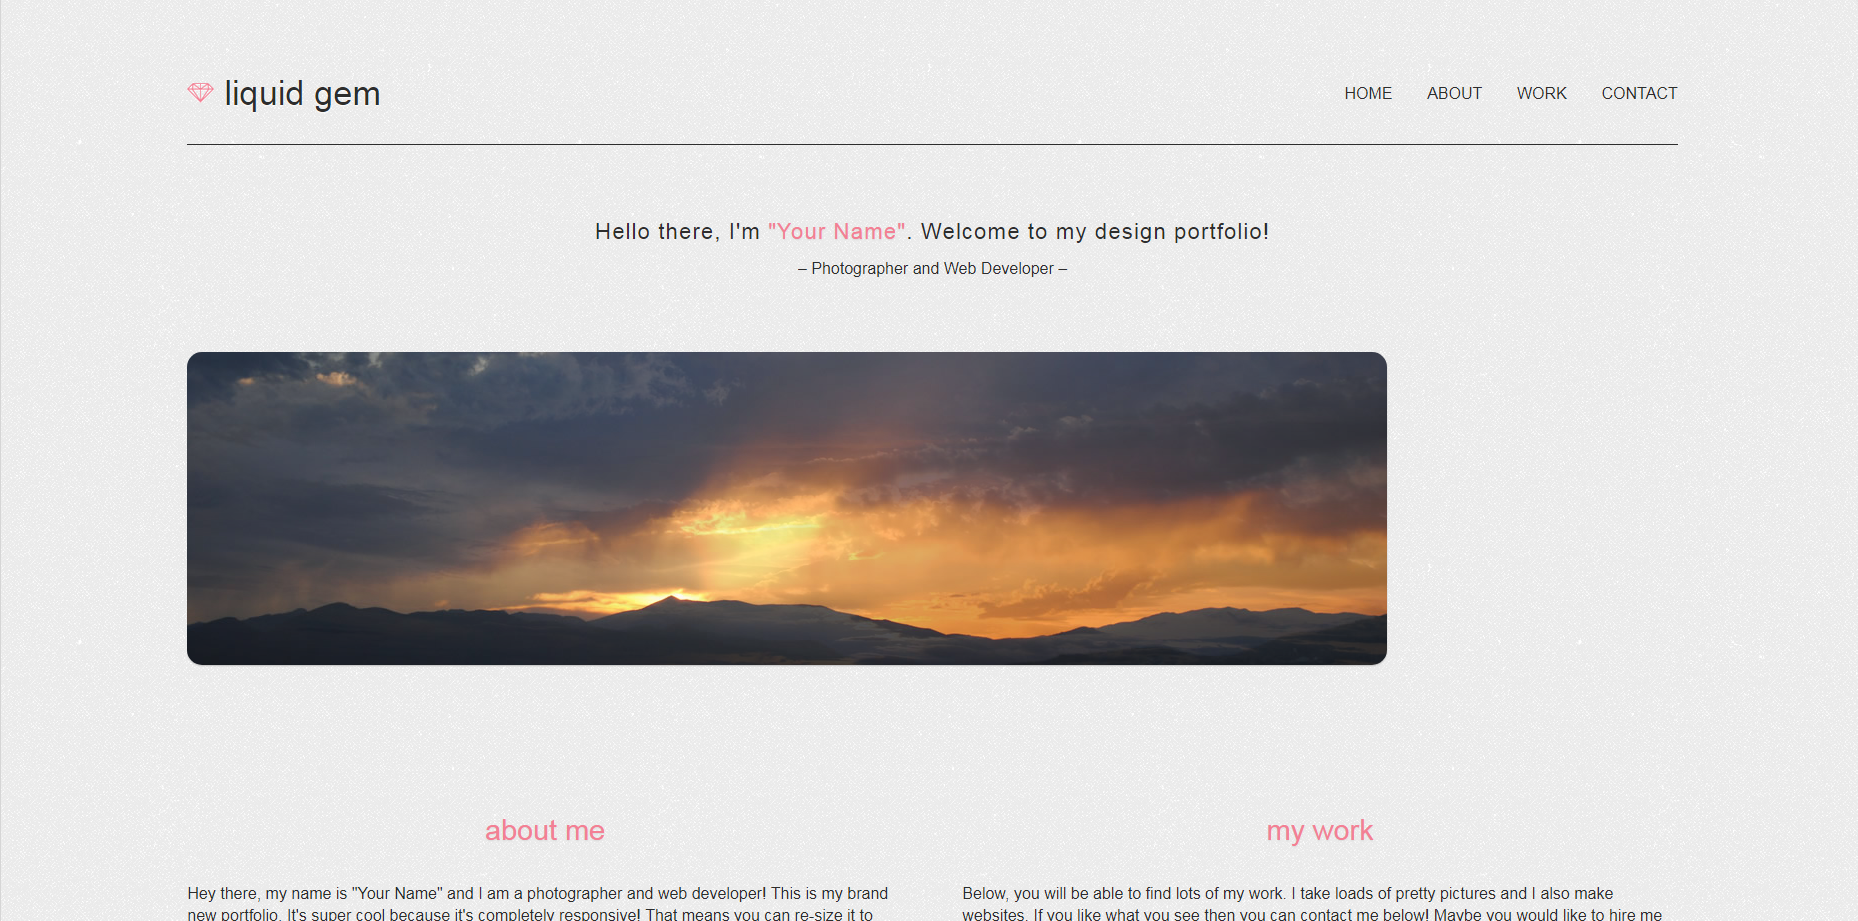Click the "about me" section heading

coord(545,830)
